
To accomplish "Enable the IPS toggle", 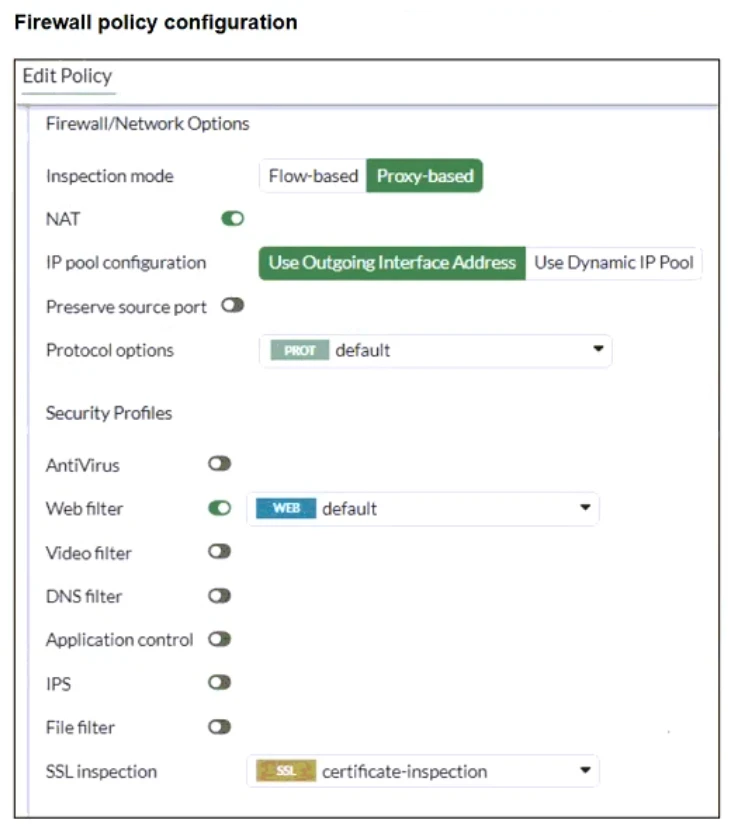I will coord(219,683).
